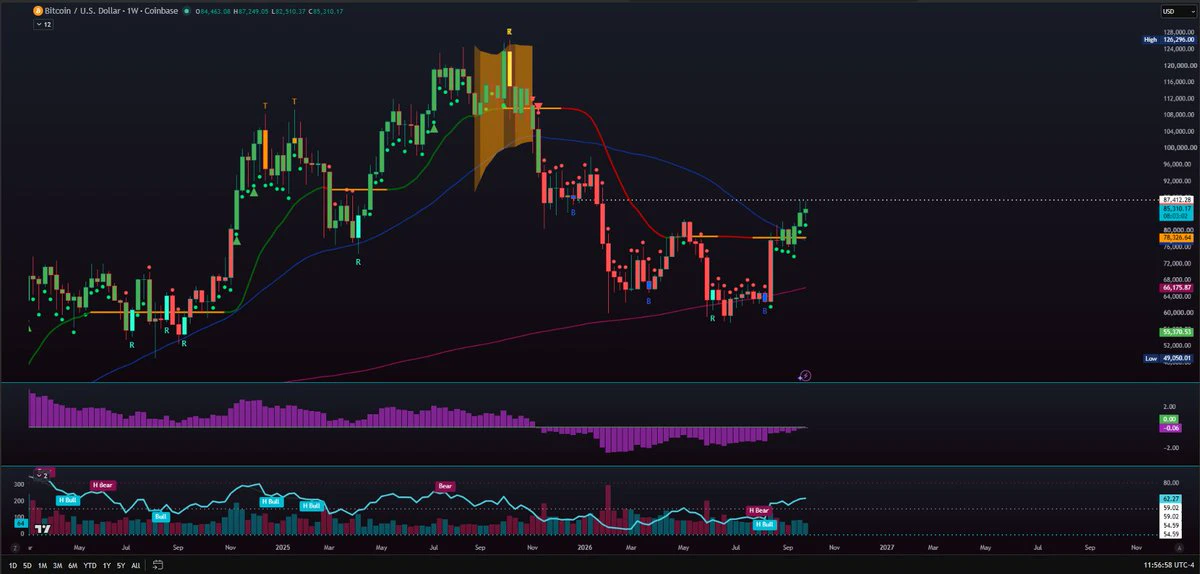Select the 5D time range
The height and width of the screenshot is (574, 1200).
point(28,565)
